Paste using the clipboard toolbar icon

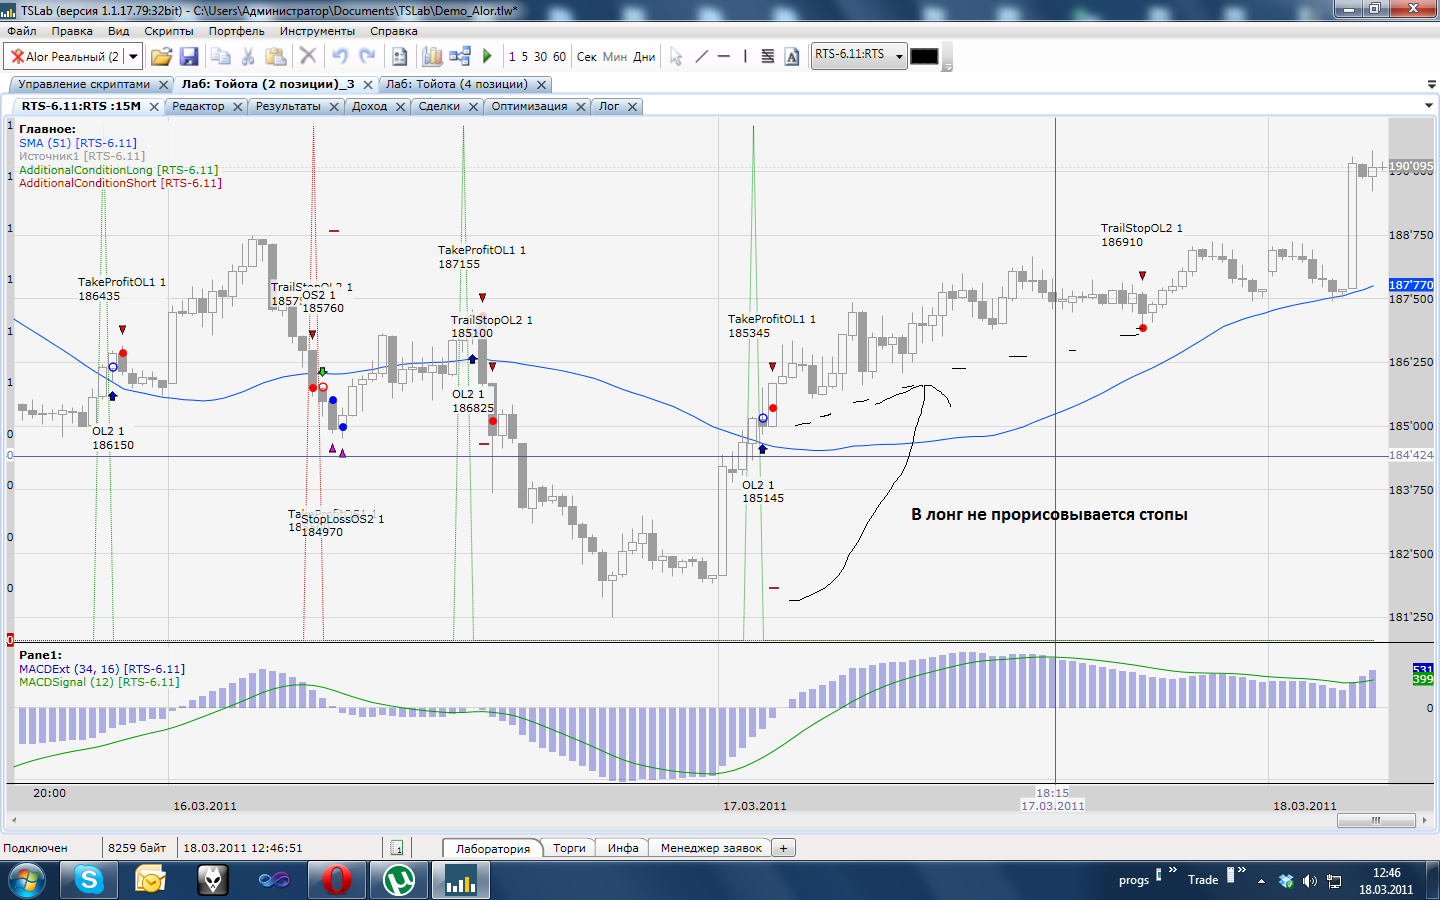(x=275, y=56)
